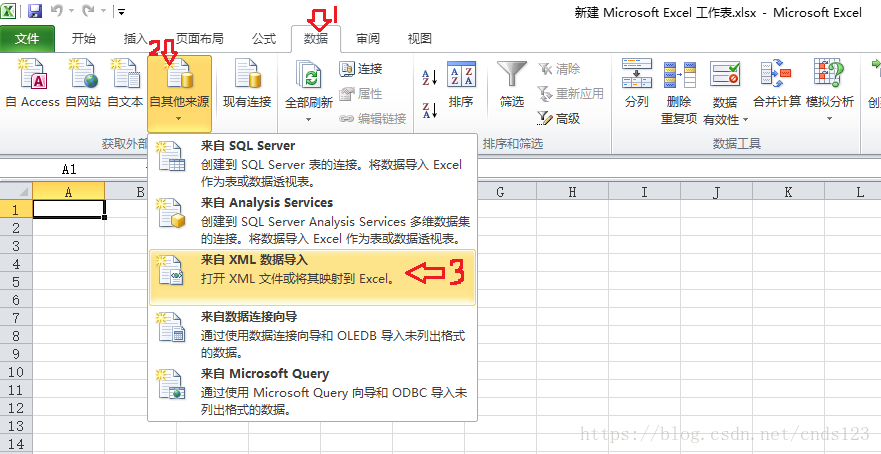Image resolution: width=881 pixels, height=454 pixels.
Task: Click 数据有效性 data validation icon
Action: pyautogui.click(x=725, y=73)
